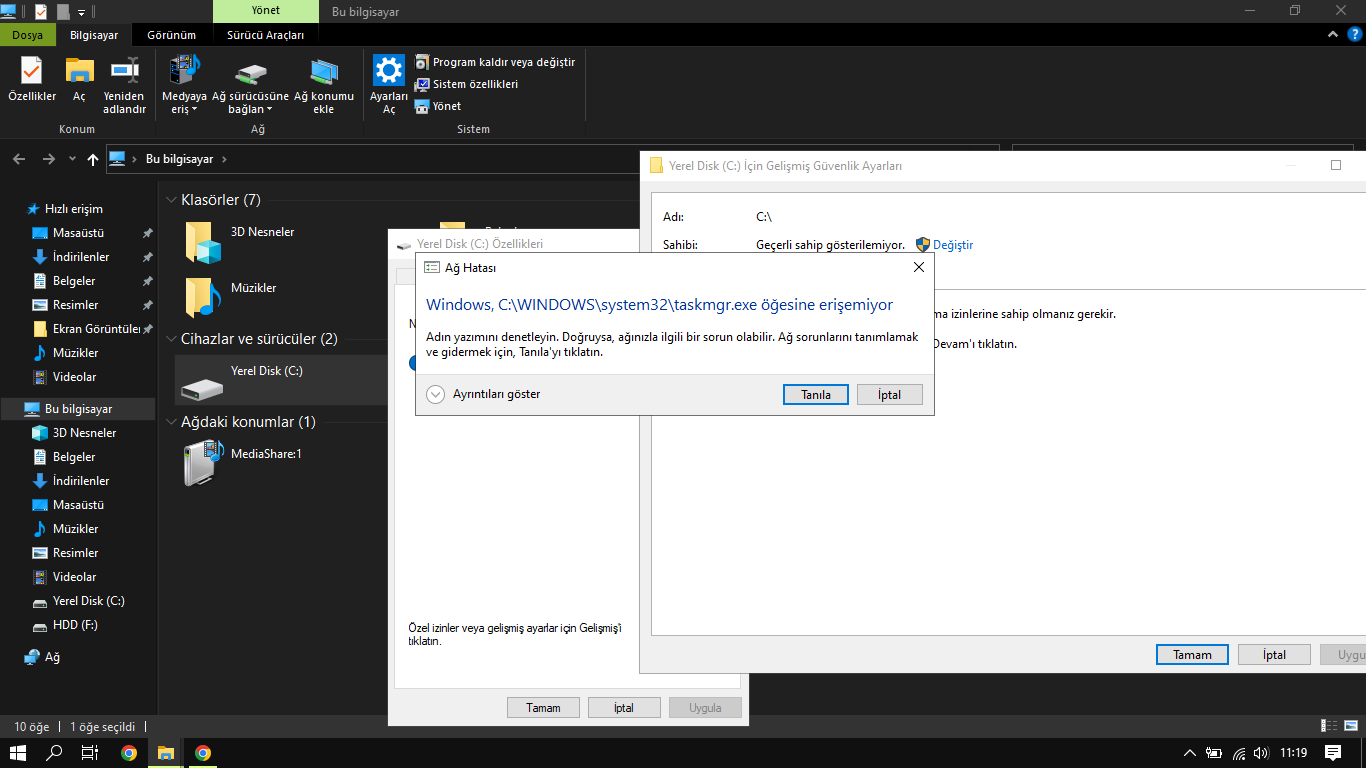This screenshot has width=1366, height=768.
Task: Collapse Cihazlar ve sürücüler group
Action: [171, 339]
